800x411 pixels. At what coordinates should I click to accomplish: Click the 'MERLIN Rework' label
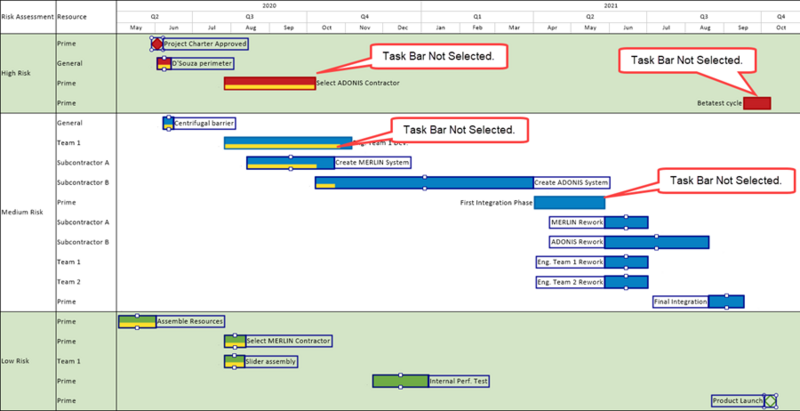coord(577,222)
